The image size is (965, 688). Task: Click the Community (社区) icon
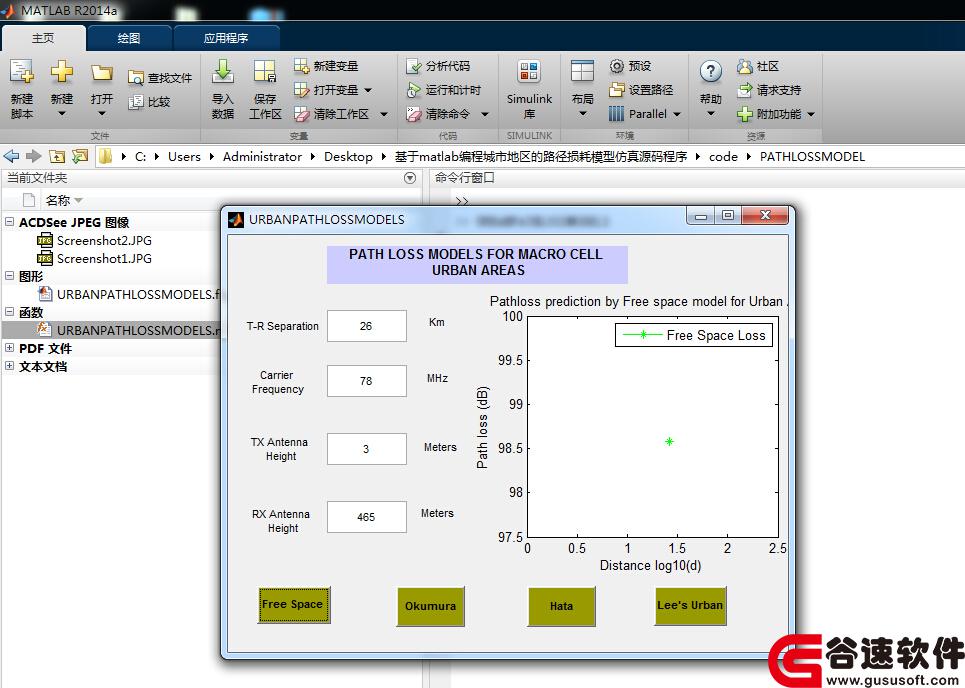pyautogui.click(x=745, y=66)
